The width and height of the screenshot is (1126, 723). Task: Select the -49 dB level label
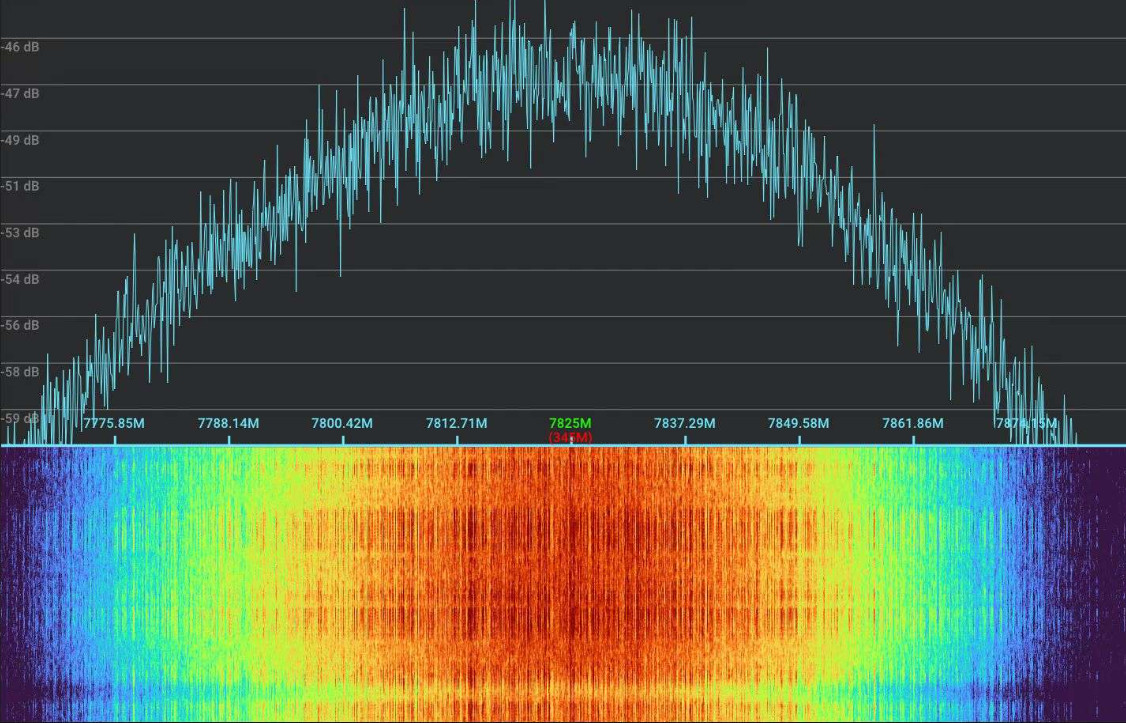(20, 140)
